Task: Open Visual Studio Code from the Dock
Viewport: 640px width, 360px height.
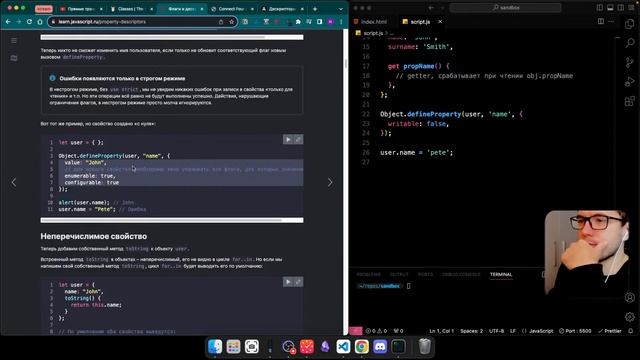Action: 343,347
